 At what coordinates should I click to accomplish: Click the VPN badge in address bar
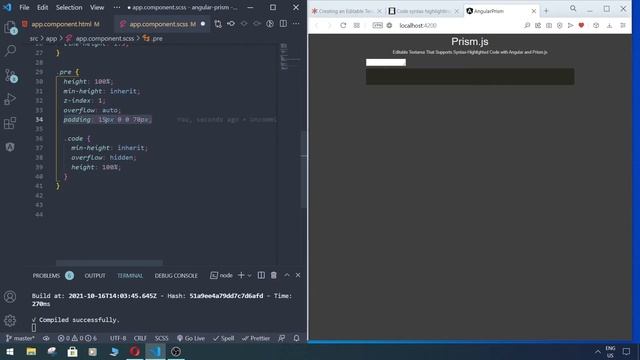(x=378, y=25)
